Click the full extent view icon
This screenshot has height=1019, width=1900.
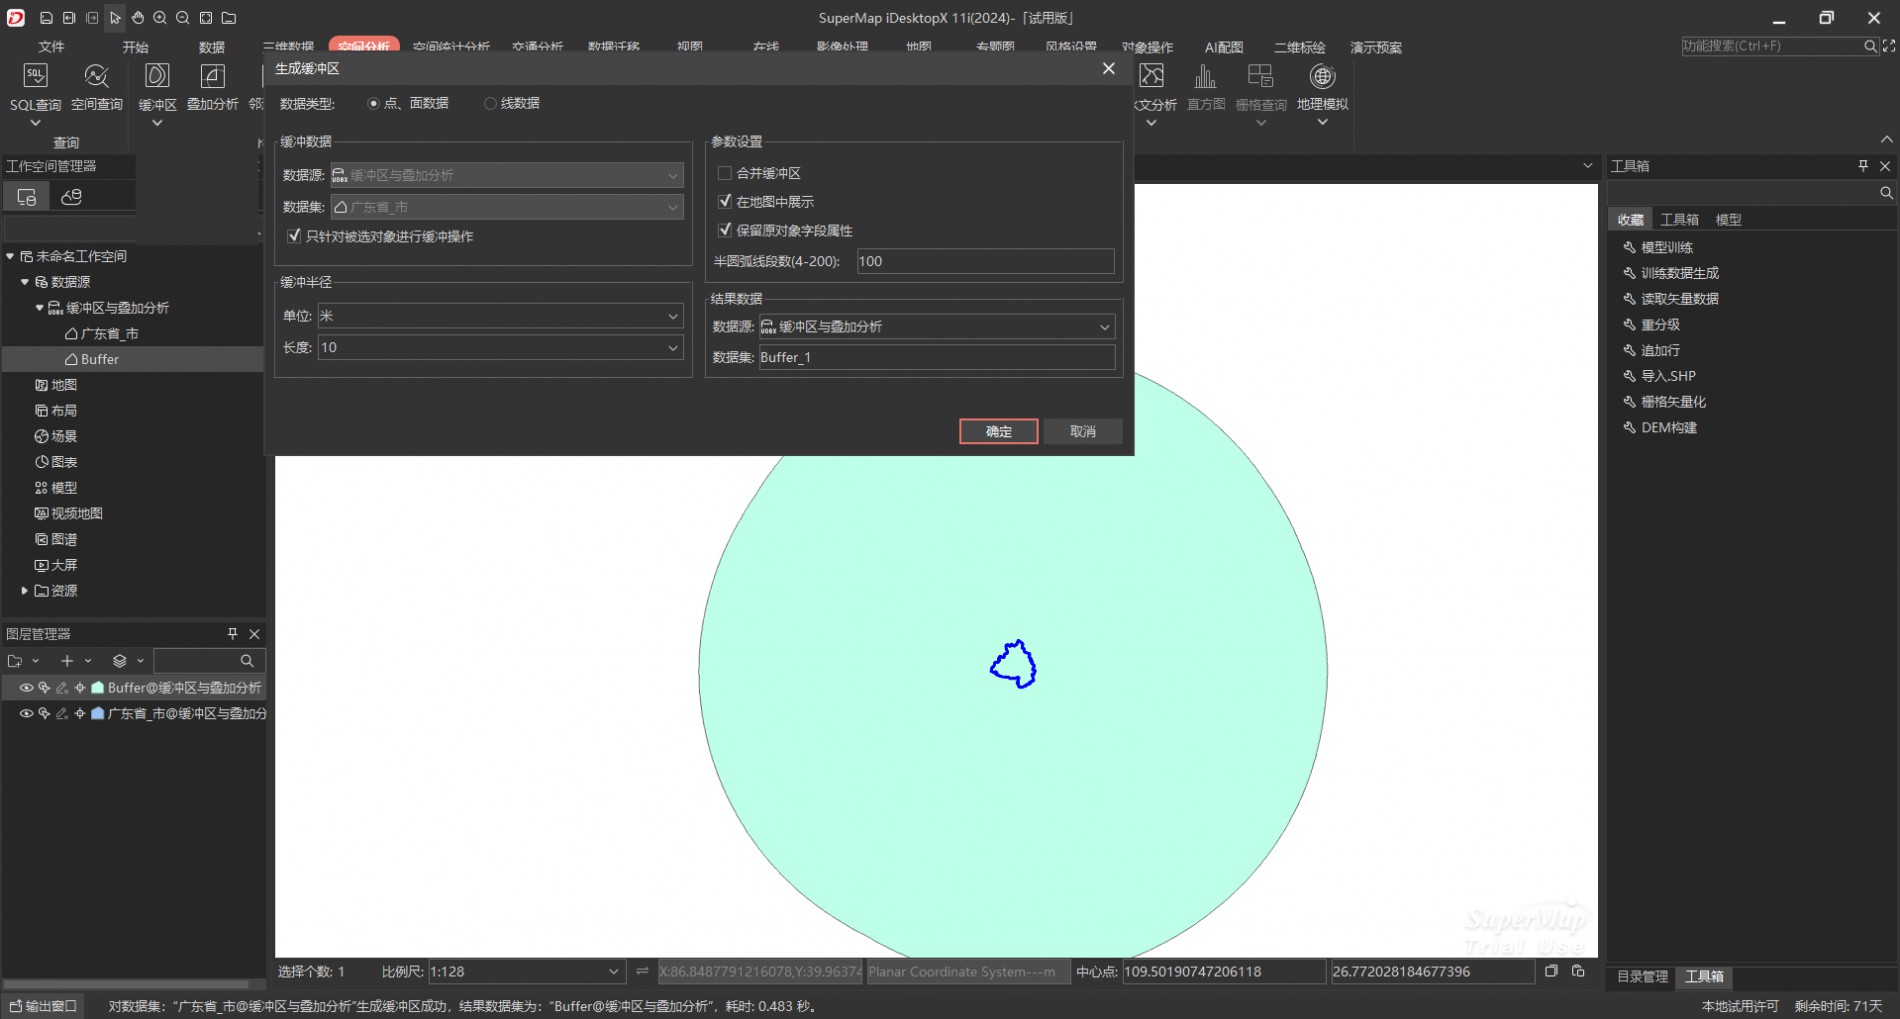(206, 18)
